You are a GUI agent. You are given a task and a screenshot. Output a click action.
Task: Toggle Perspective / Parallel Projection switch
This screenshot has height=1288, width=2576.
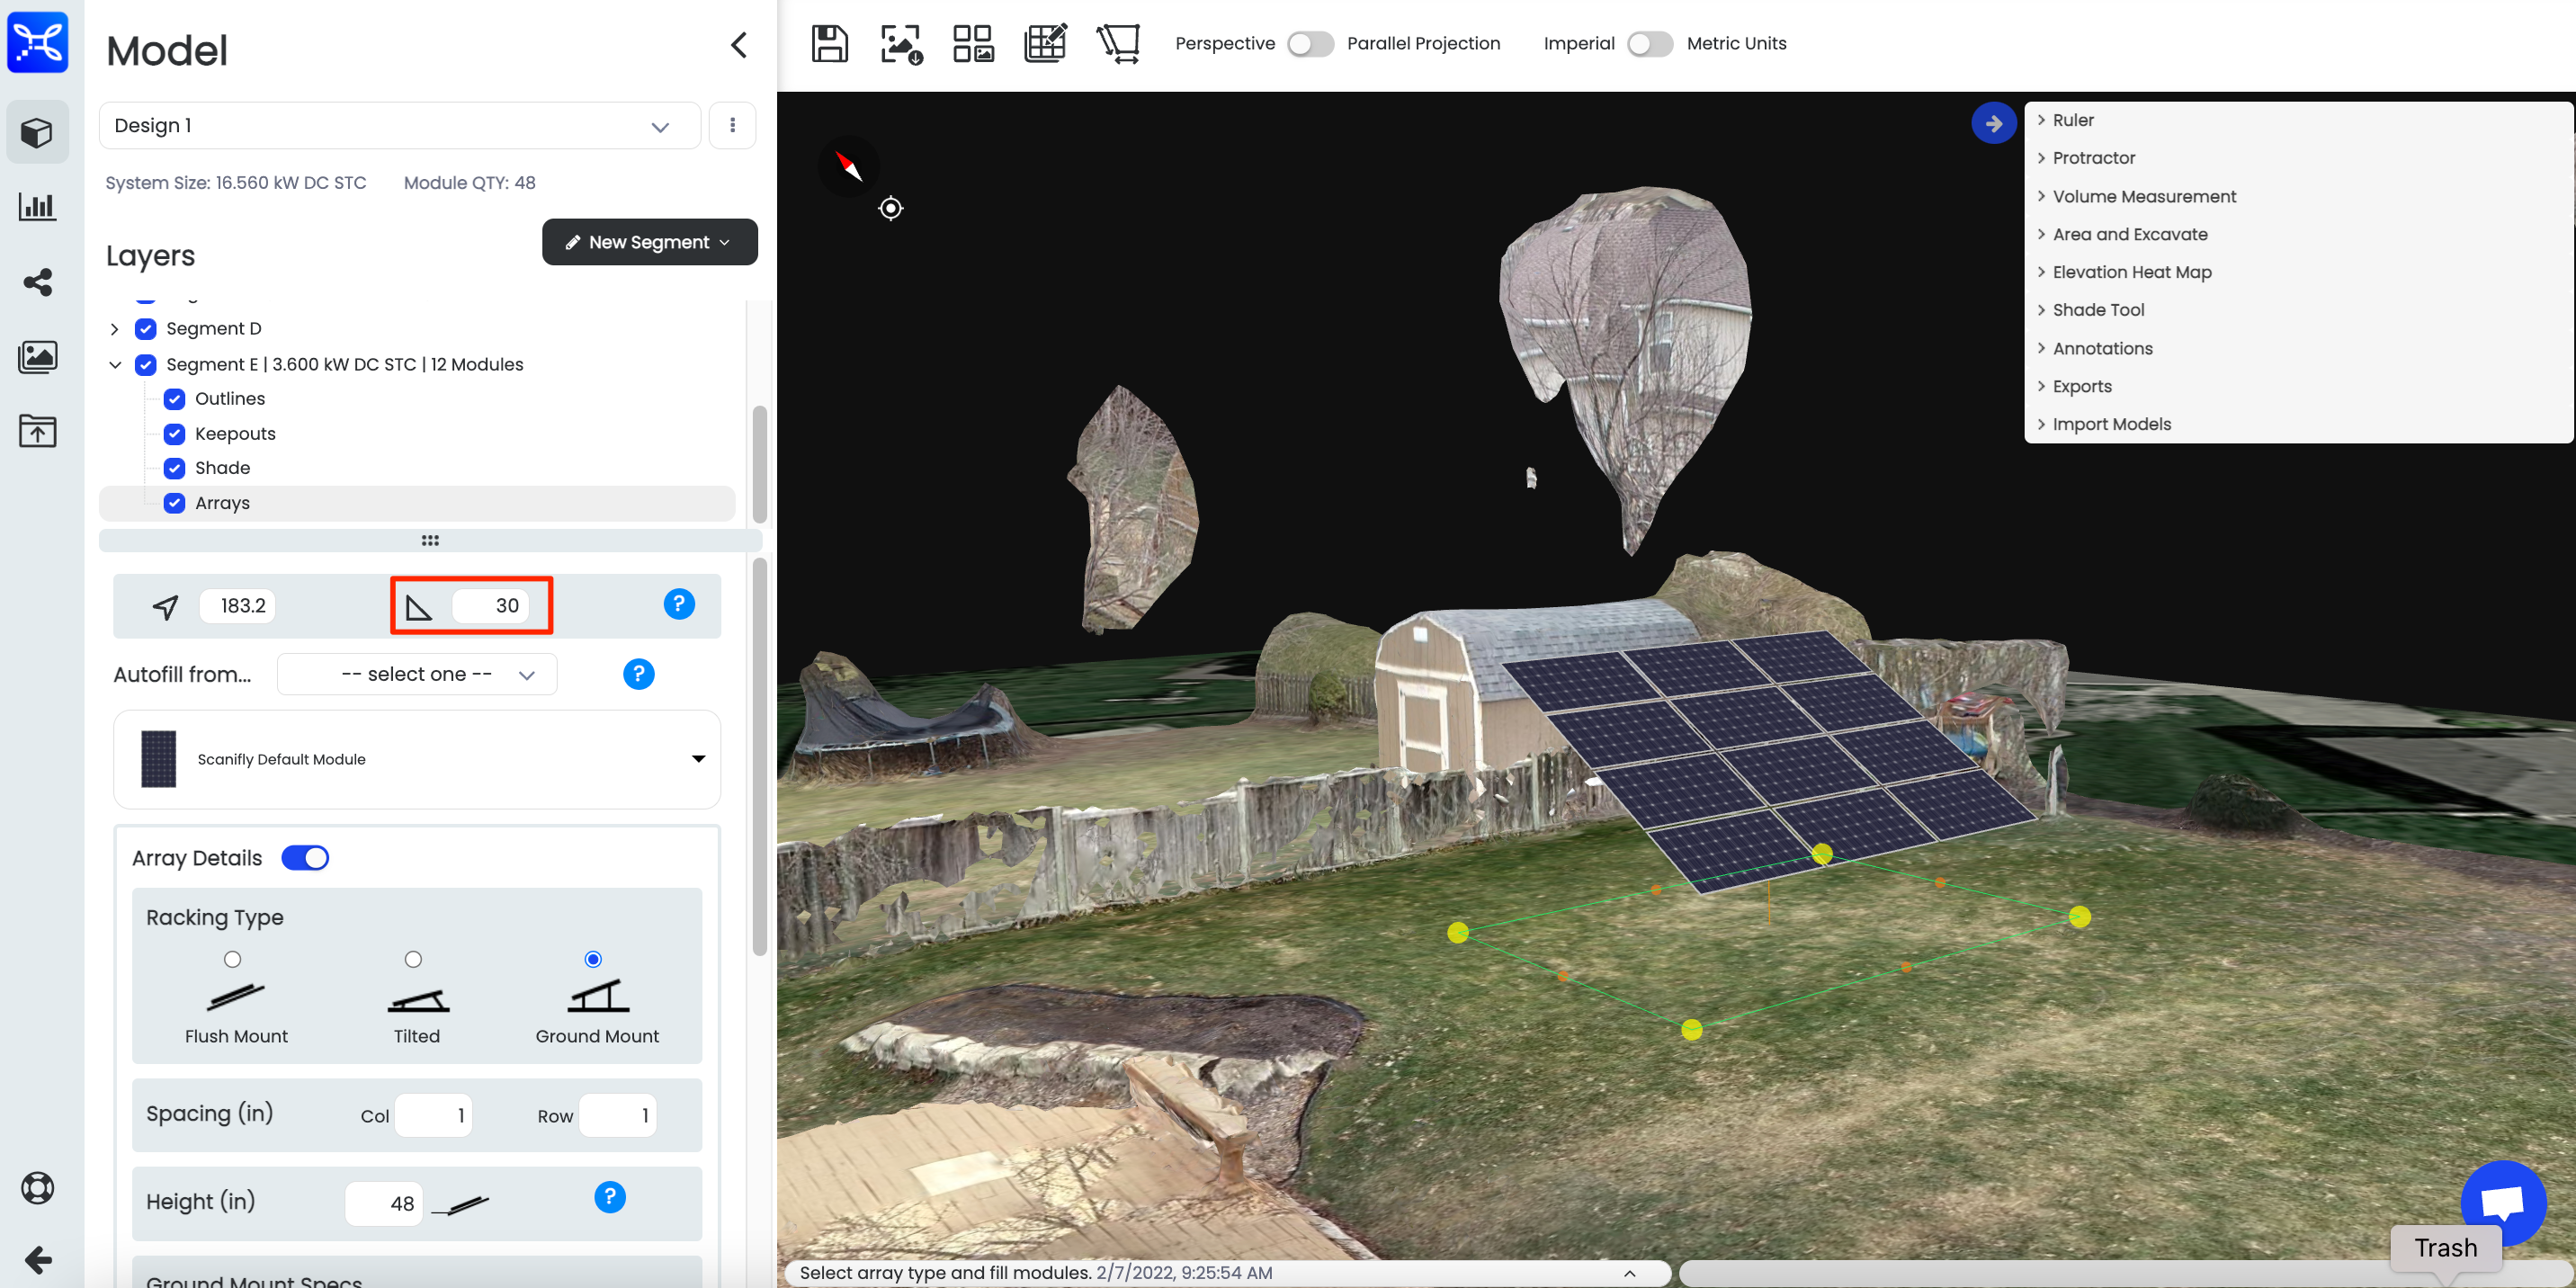tap(1310, 43)
